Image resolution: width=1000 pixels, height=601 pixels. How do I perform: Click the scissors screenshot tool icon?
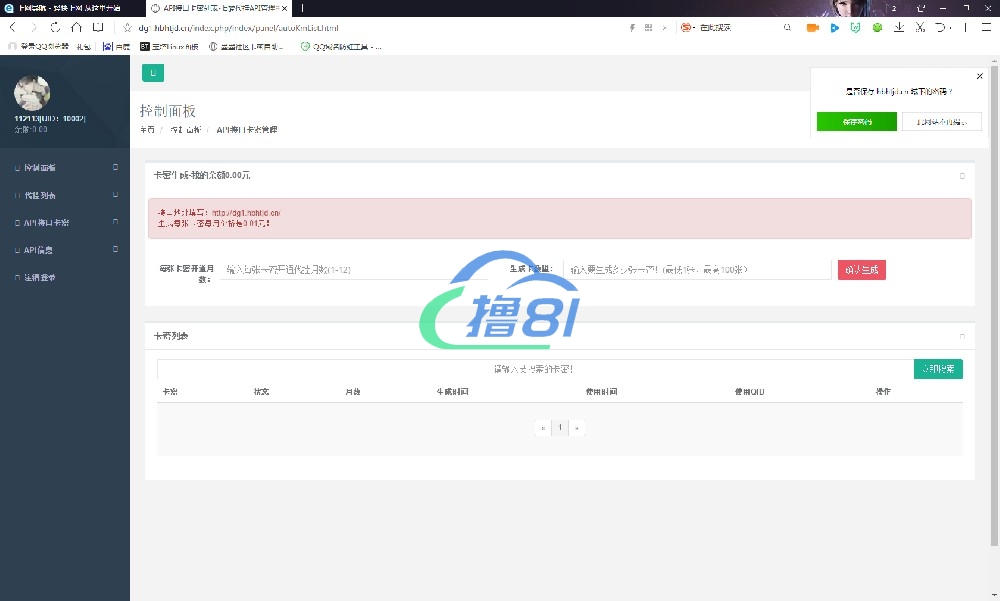pyautogui.click(x=920, y=28)
